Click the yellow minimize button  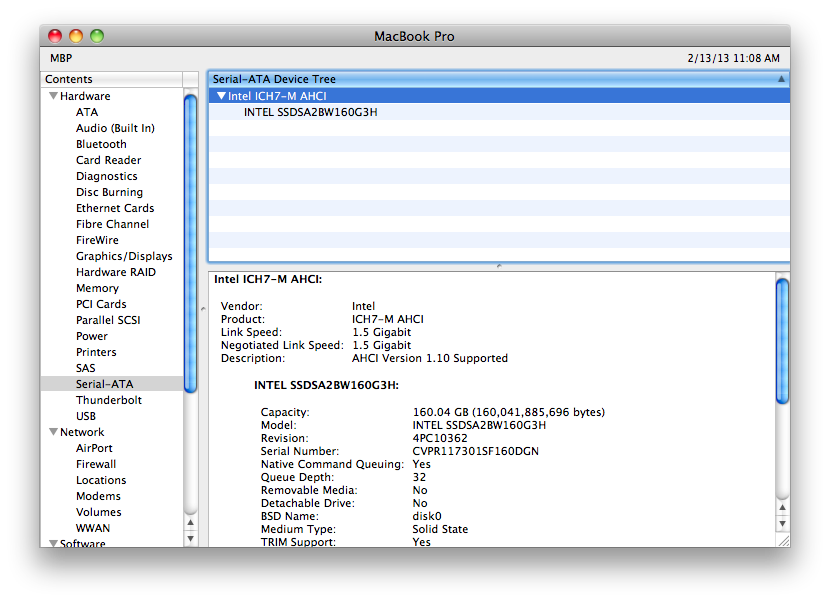76,36
